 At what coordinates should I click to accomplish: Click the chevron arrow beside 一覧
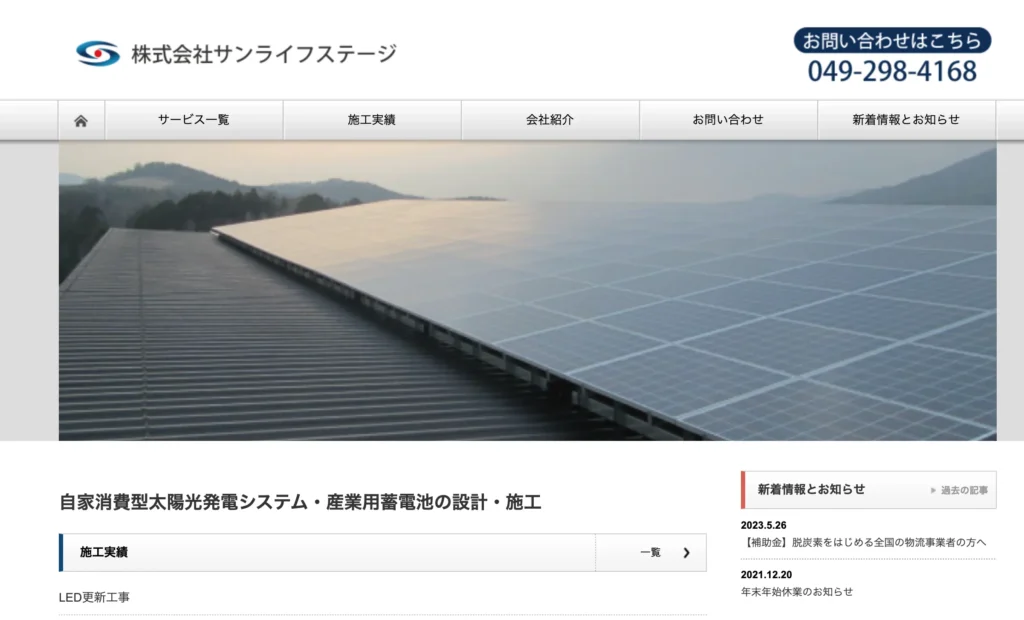coord(686,553)
